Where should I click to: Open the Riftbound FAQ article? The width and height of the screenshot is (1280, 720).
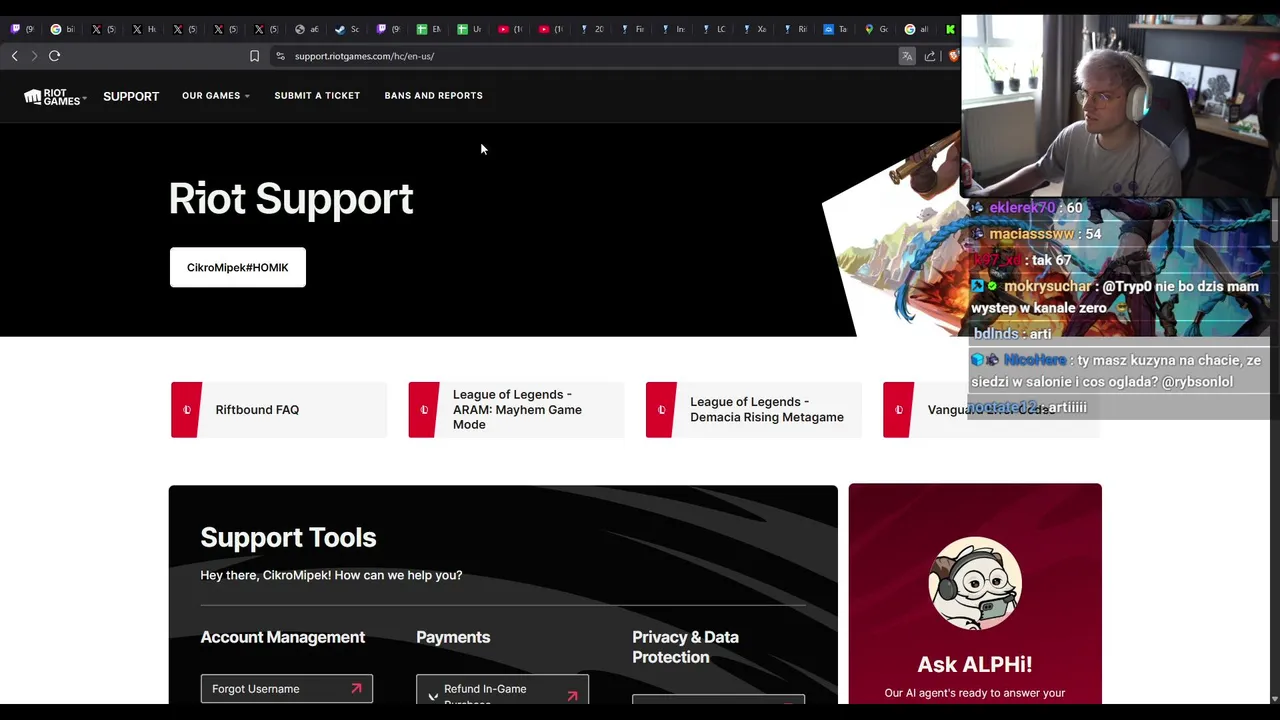(279, 410)
